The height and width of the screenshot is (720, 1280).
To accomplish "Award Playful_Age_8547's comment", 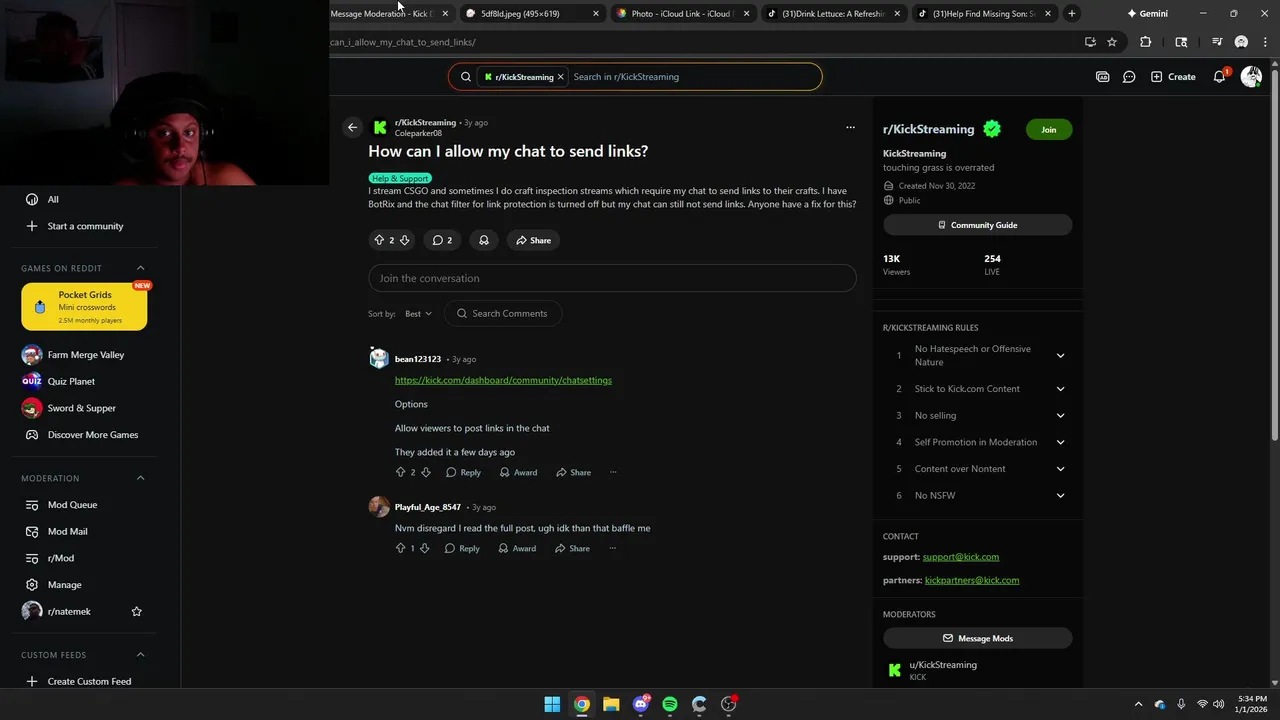I will pyautogui.click(x=517, y=548).
